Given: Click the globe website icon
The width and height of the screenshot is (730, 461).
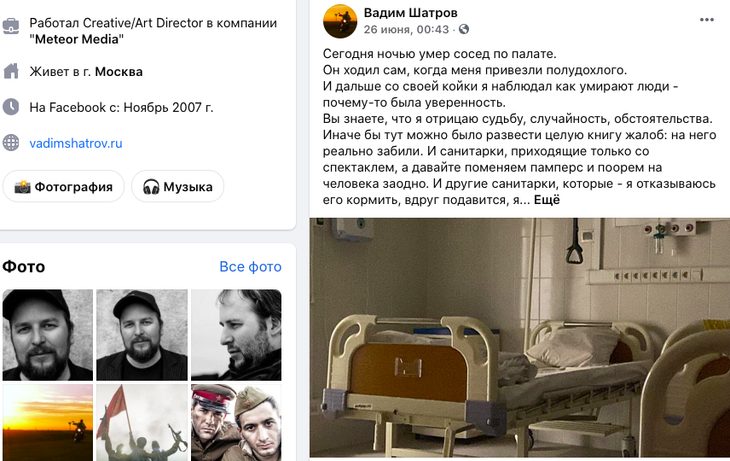Looking at the screenshot, I should (11, 142).
